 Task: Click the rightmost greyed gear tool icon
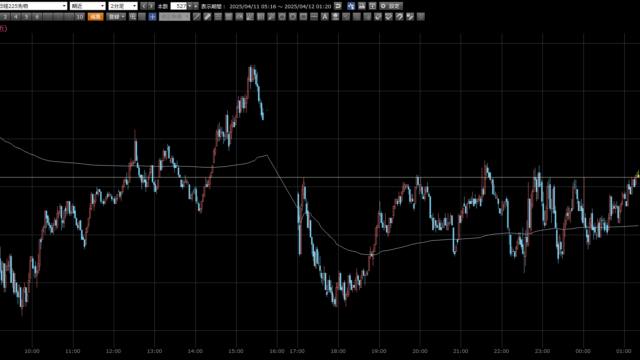(420, 17)
